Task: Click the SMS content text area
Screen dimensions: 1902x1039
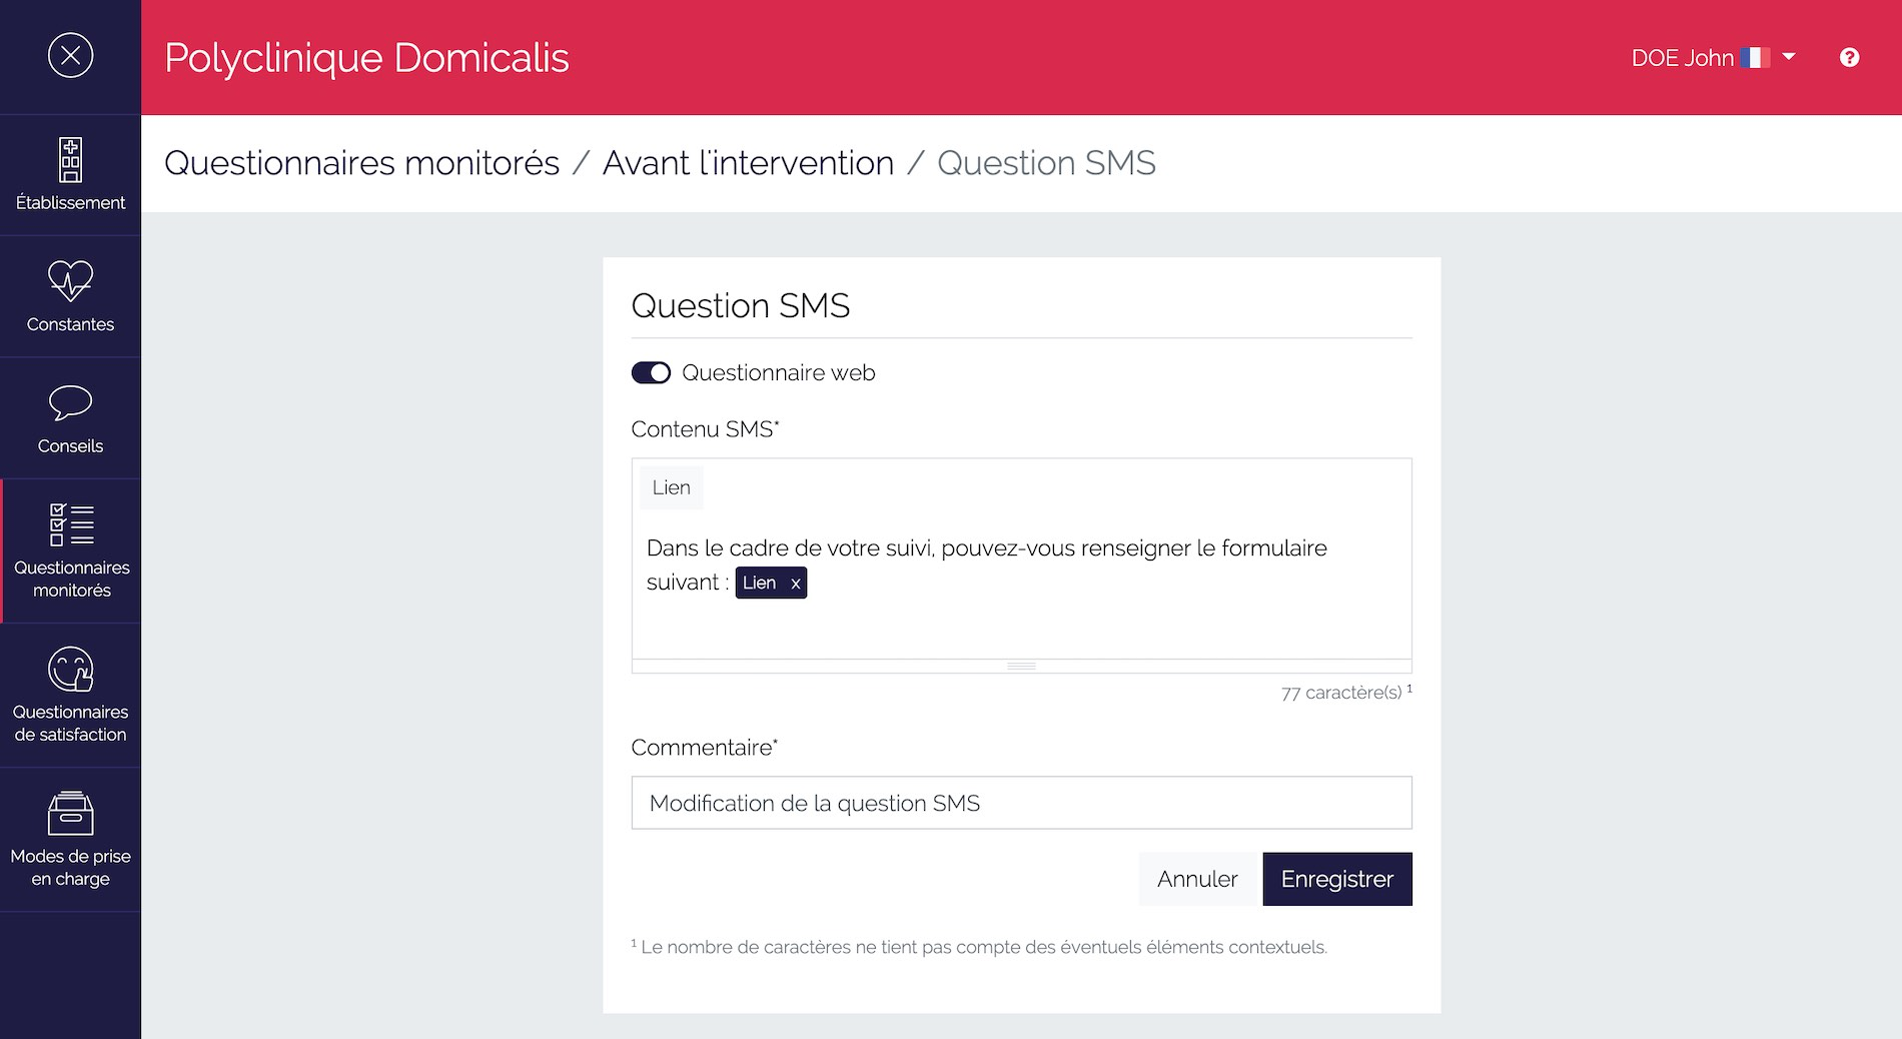Action: (1020, 630)
